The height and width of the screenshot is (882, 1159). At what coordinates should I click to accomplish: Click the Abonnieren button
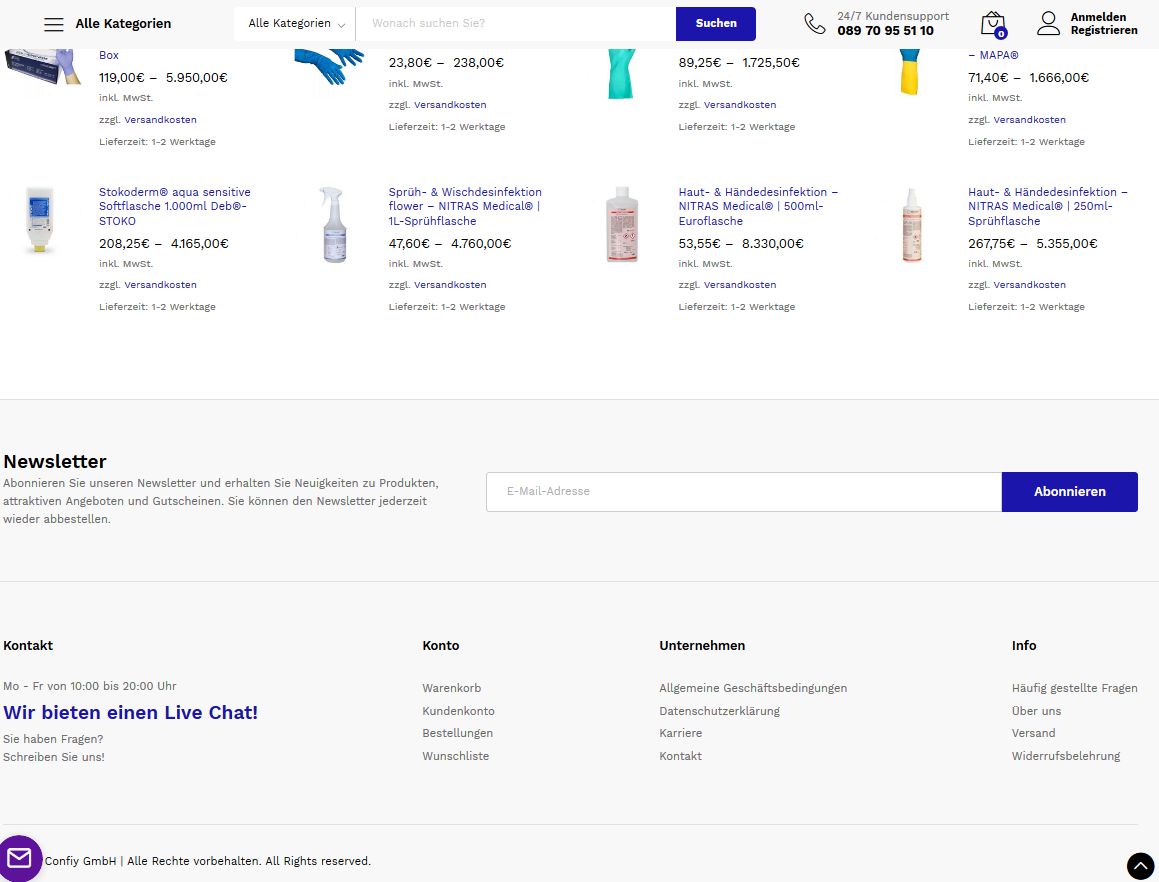tap(1070, 492)
